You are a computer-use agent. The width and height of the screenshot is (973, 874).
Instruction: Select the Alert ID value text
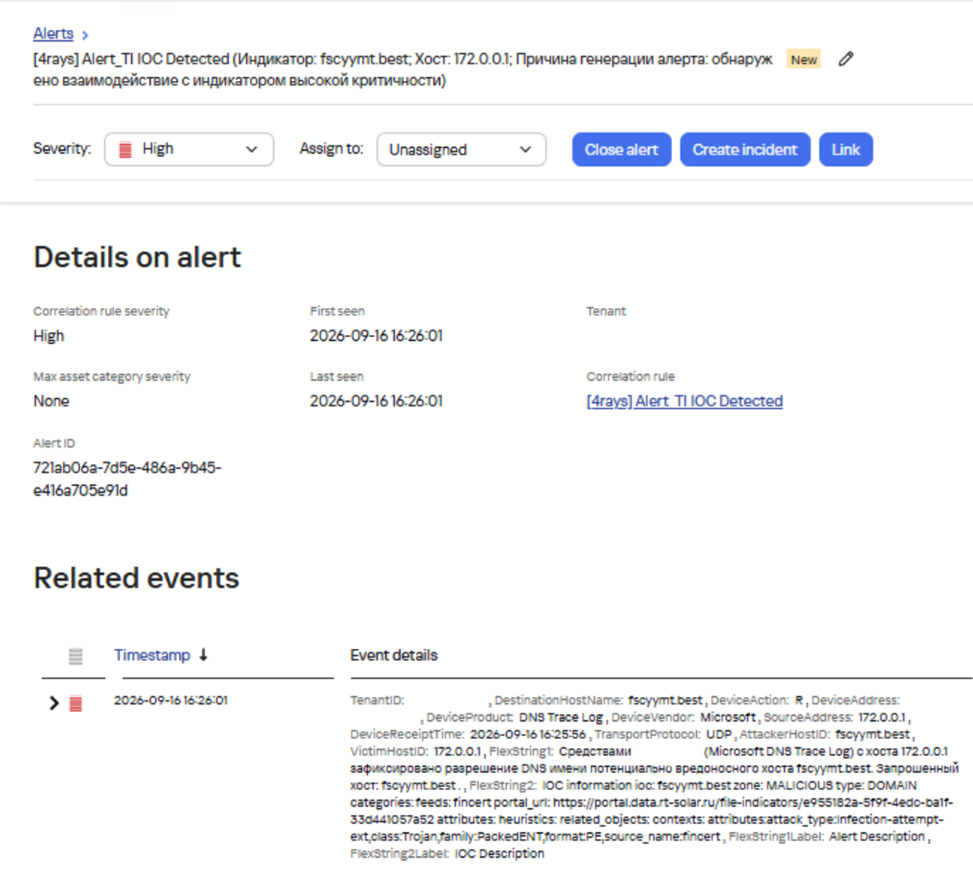pos(127,479)
